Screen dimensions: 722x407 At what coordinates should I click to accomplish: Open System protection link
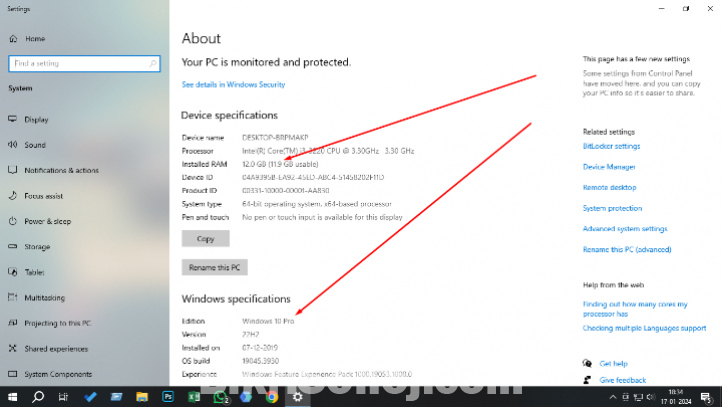tap(612, 209)
